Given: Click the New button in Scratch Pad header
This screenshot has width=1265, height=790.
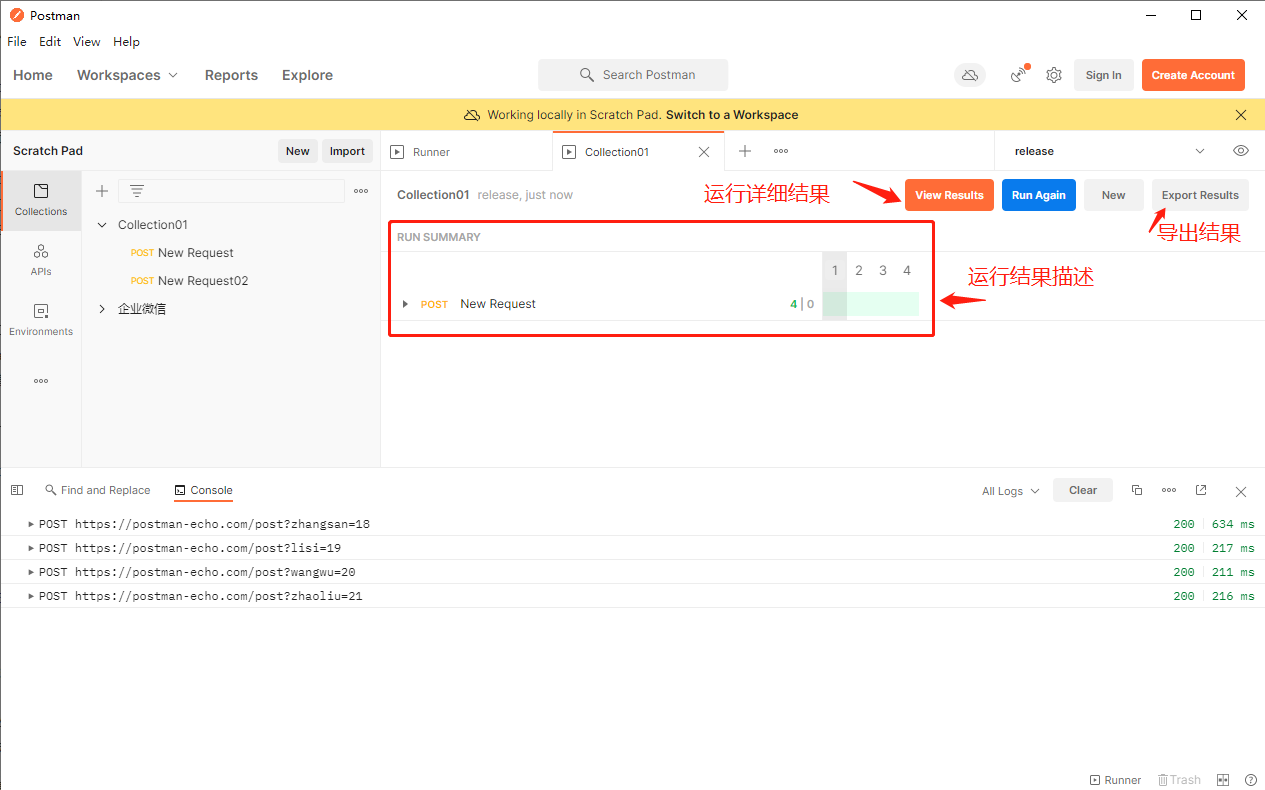Looking at the screenshot, I should (x=298, y=151).
